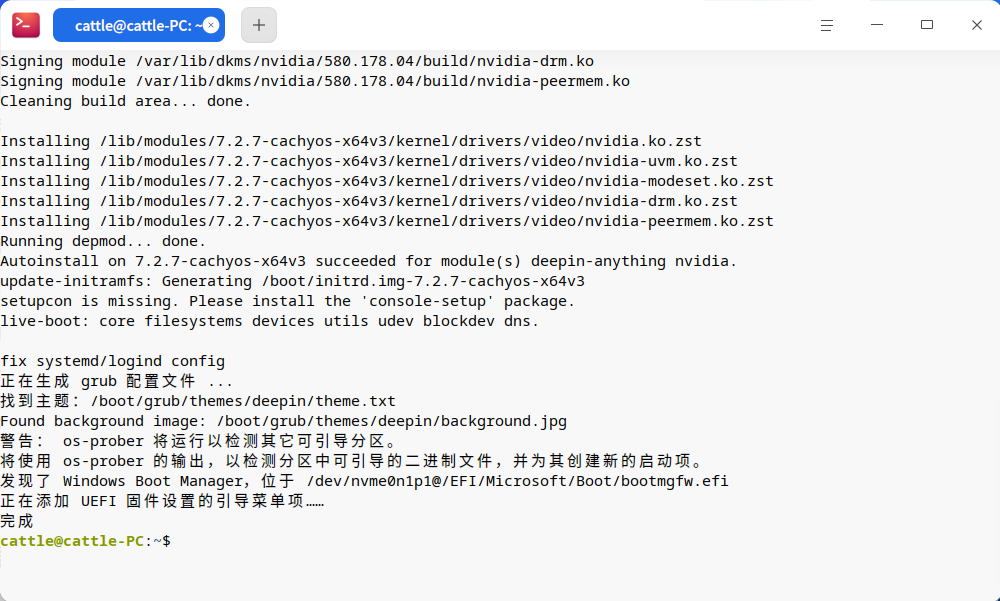Click the final '完成' output line
1000x601 pixels.
(x=17, y=521)
